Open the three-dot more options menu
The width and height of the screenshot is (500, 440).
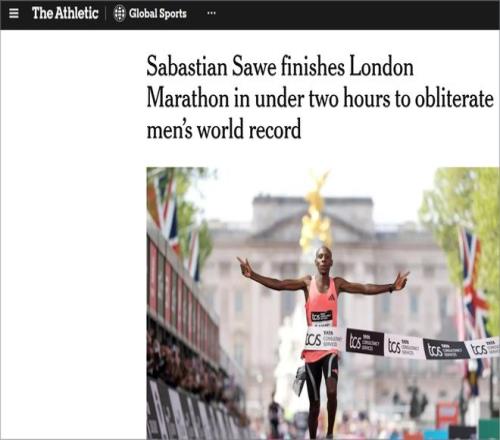coord(211,13)
